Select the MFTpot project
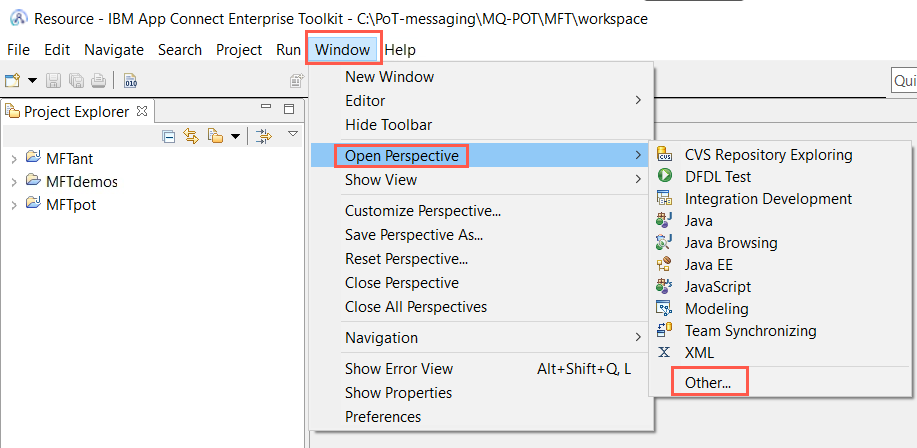 pos(71,205)
